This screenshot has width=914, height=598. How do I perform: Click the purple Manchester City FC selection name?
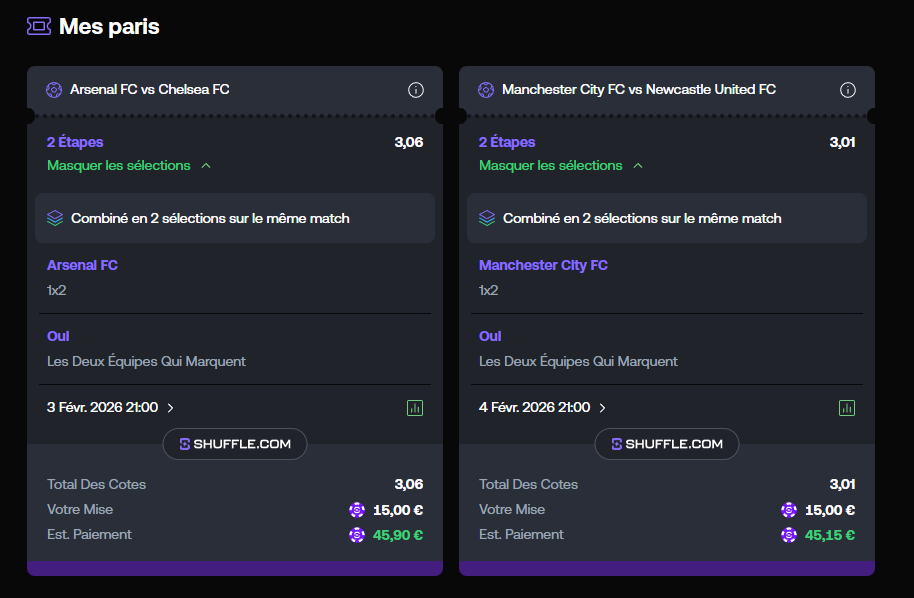pyautogui.click(x=543, y=265)
